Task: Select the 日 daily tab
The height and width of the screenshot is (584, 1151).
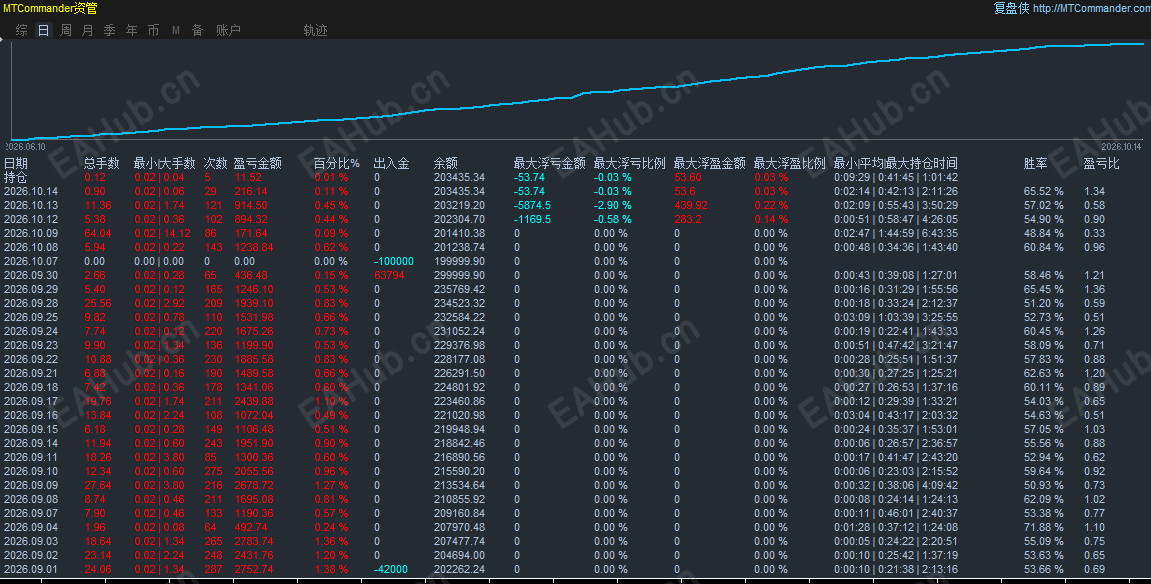Action: 44,30
